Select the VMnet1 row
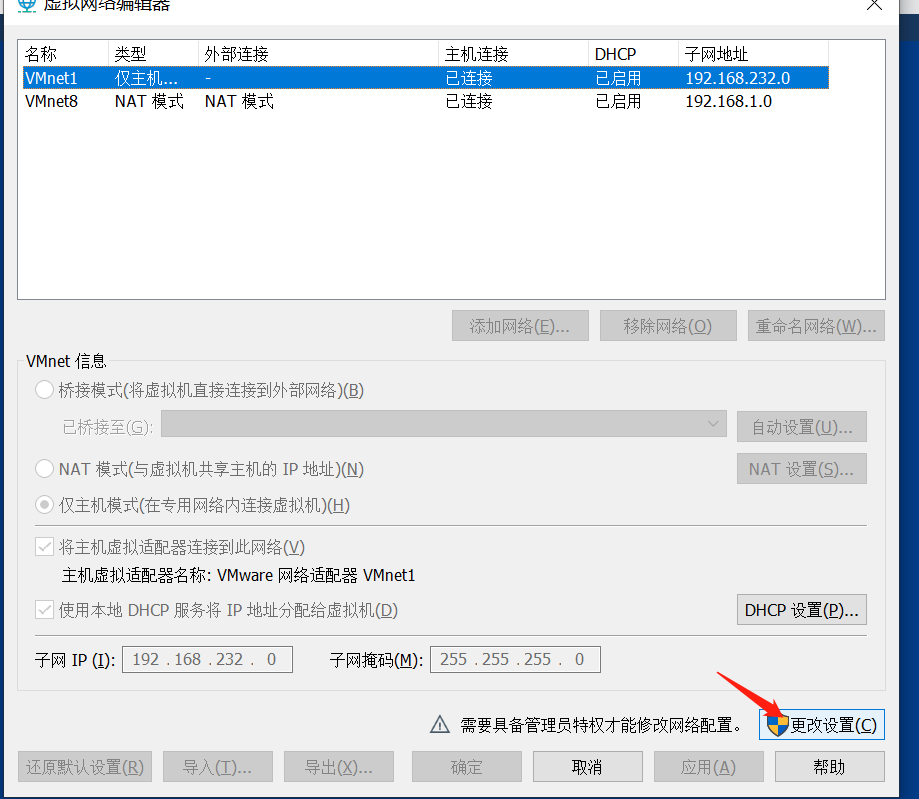 [426, 78]
